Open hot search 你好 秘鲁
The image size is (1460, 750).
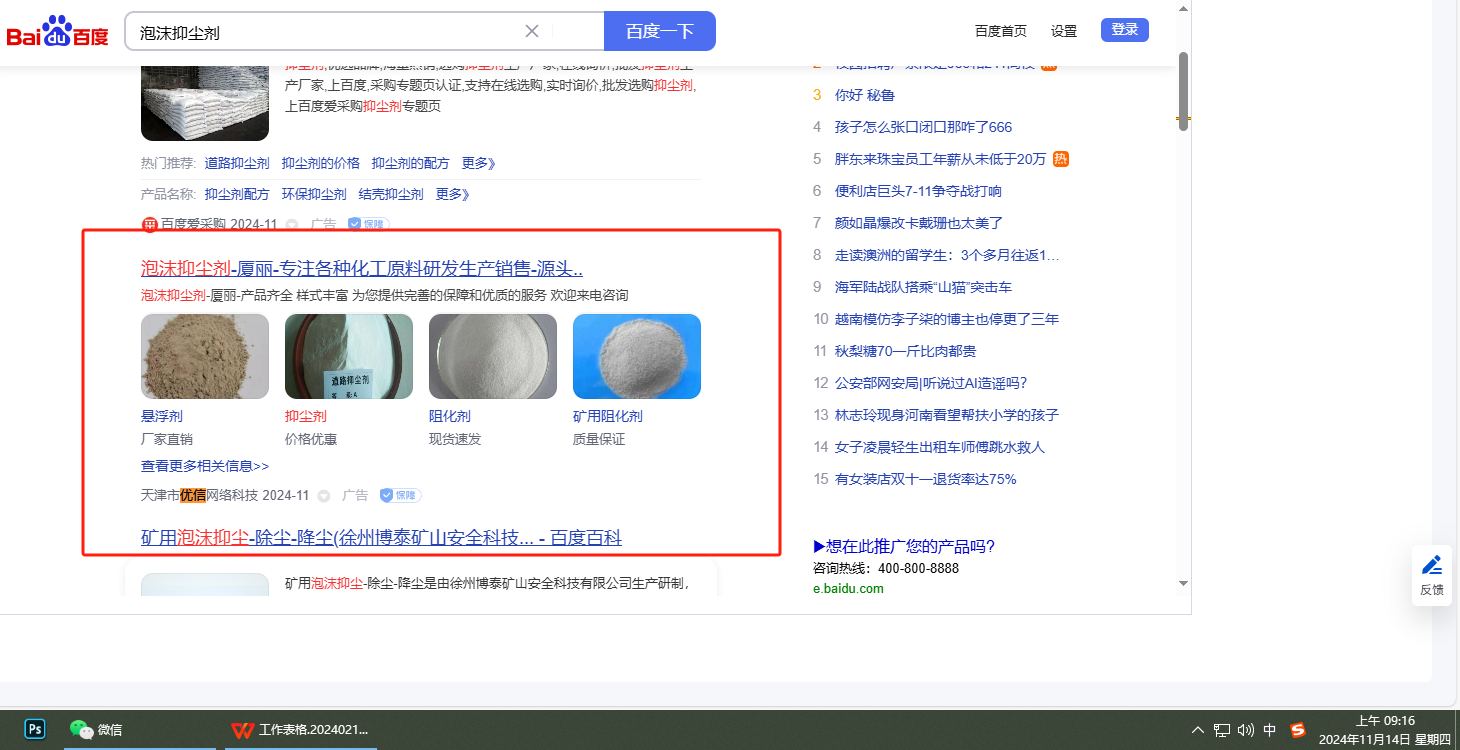click(x=865, y=95)
